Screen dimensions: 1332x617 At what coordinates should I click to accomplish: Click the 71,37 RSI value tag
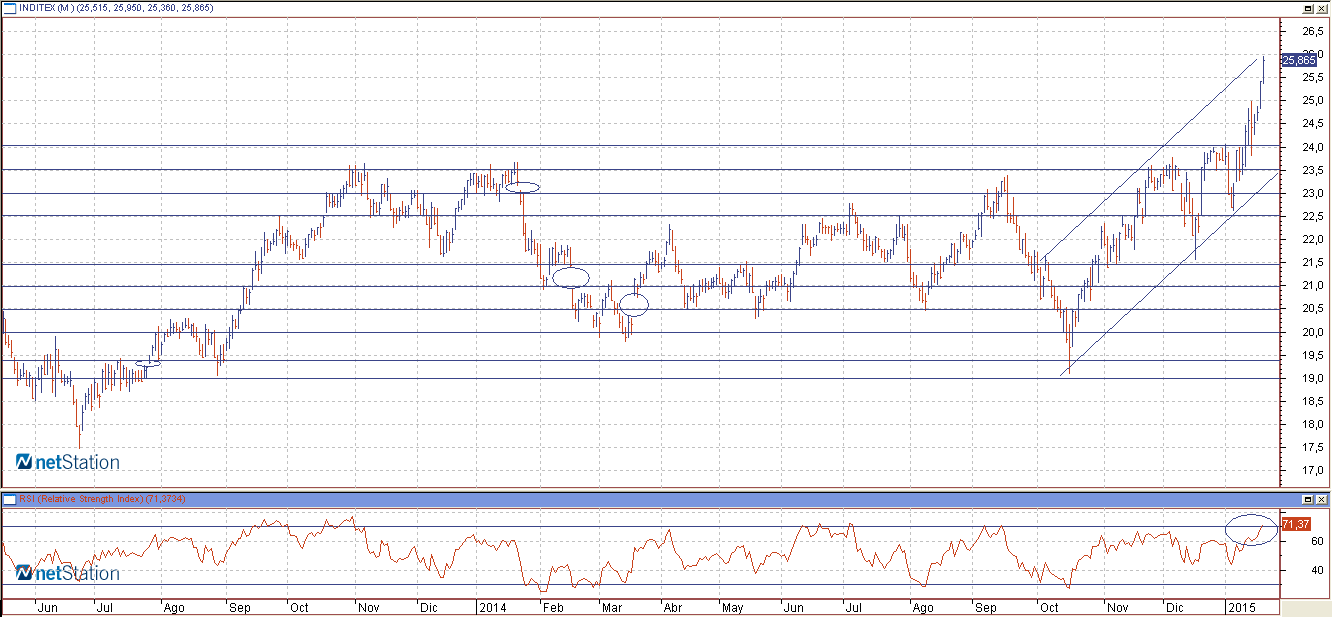(x=1296, y=524)
